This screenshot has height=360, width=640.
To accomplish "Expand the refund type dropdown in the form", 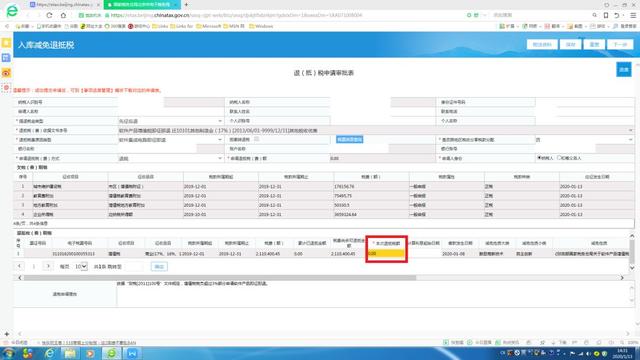I will (x=171, y=121).
